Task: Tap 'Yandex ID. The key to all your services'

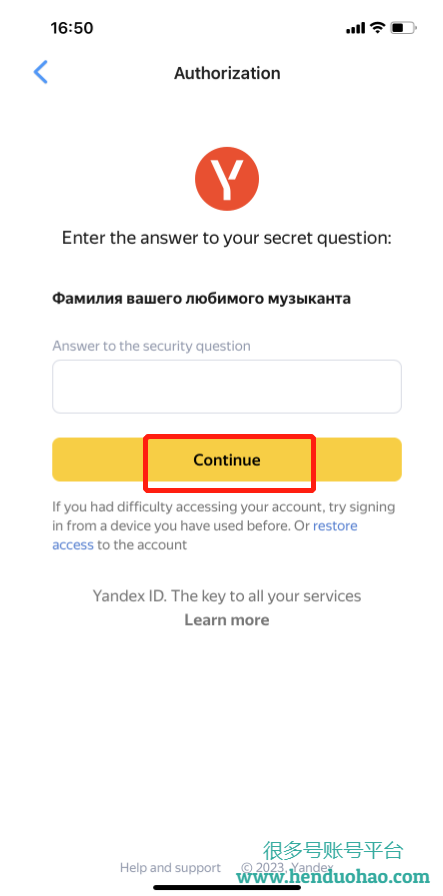Action: point(227,596)
